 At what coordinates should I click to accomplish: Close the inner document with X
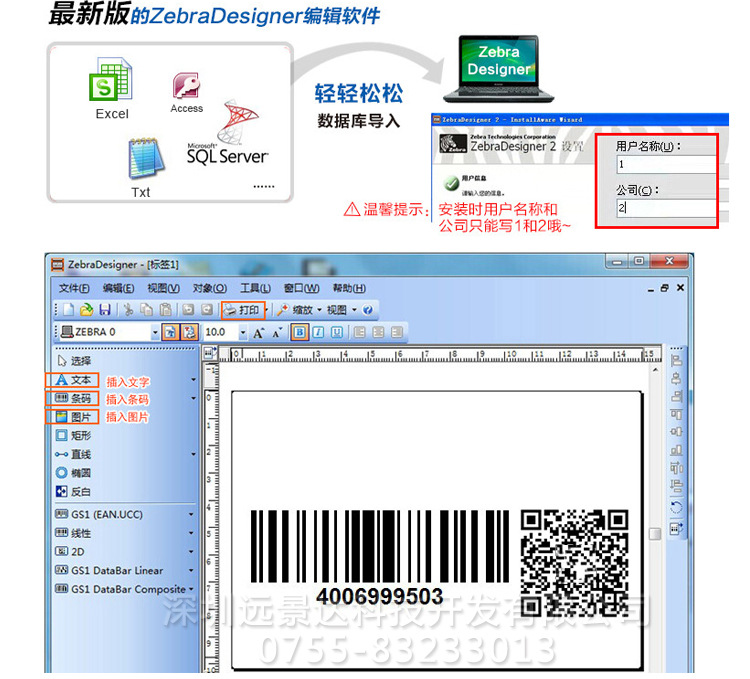pos(680,288)
